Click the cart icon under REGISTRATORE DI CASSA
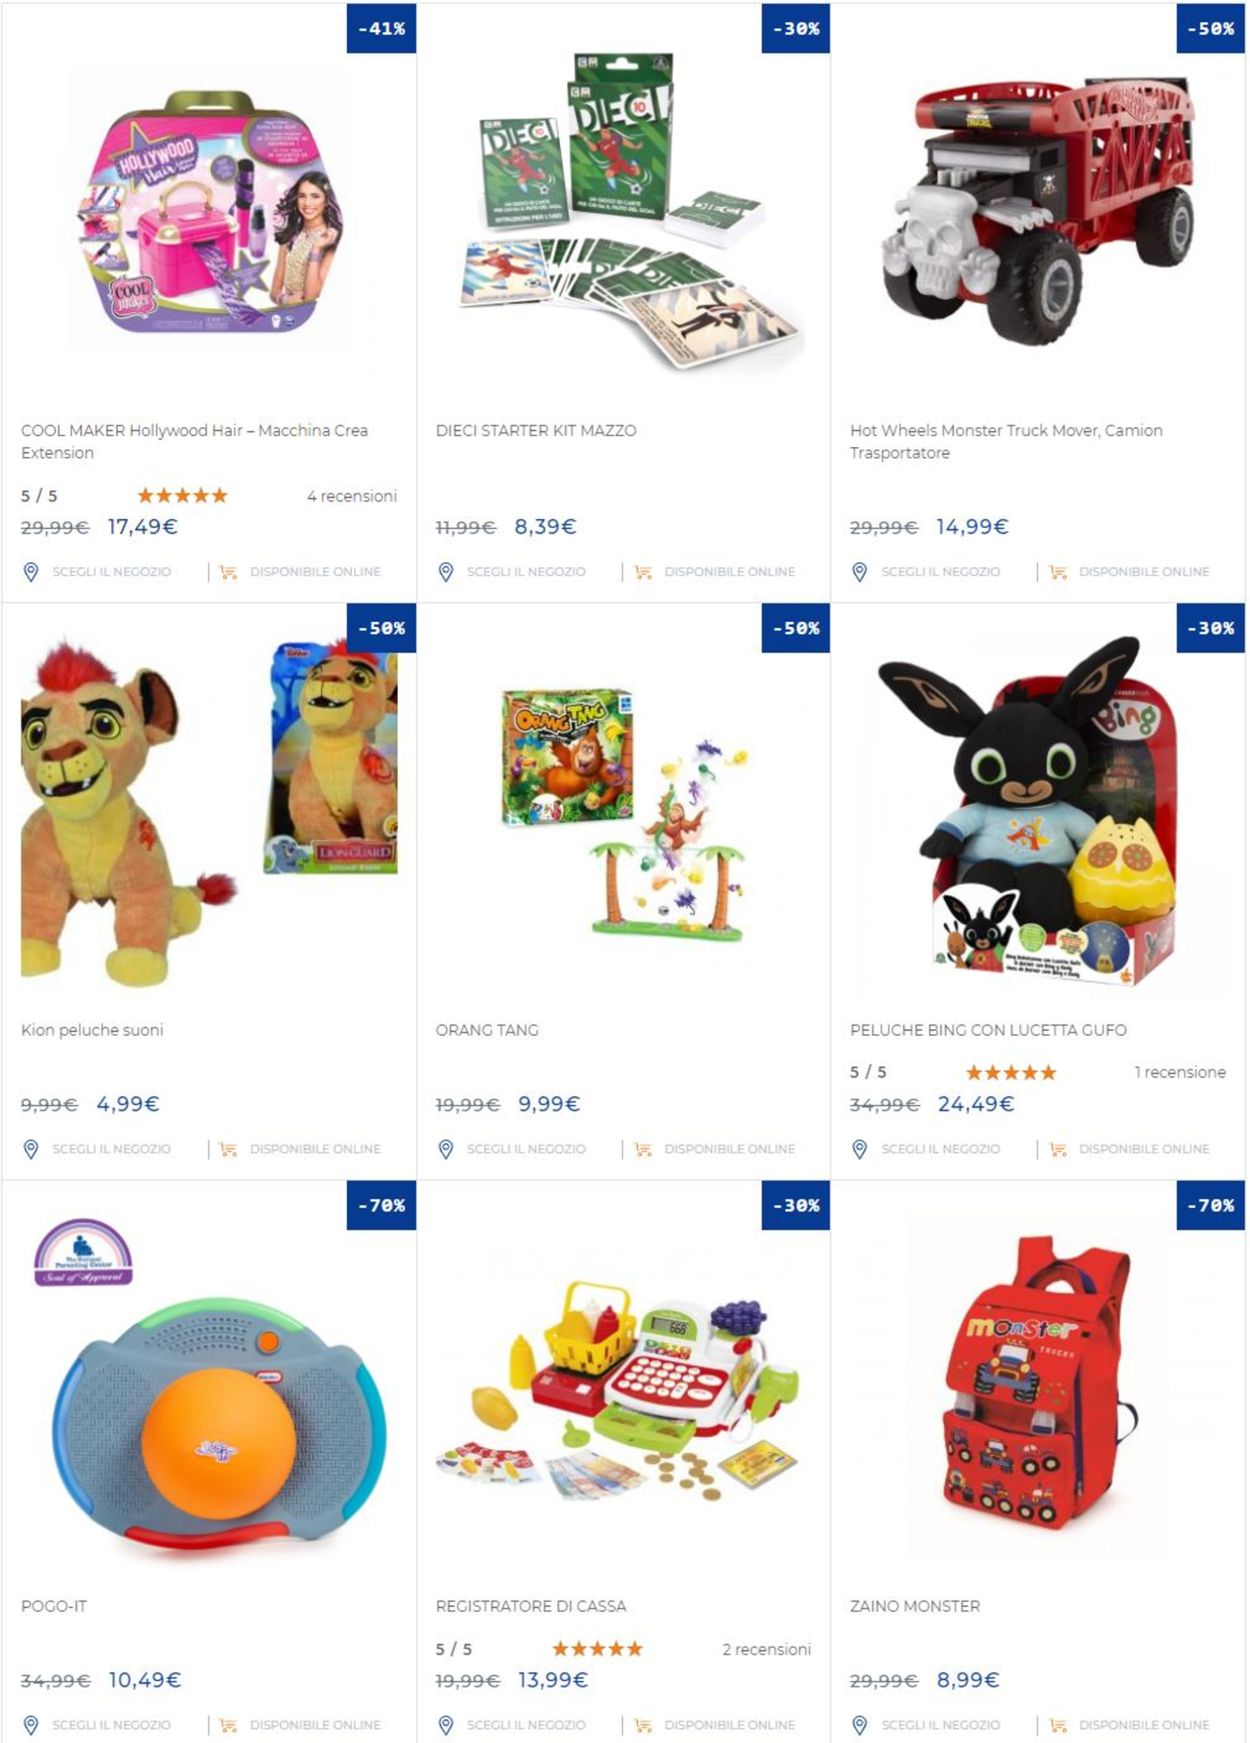 (643, 1725)
